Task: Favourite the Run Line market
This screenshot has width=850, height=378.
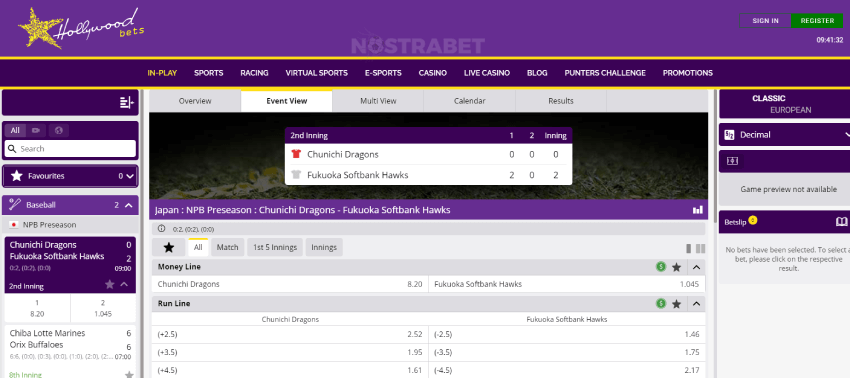Action: click(x=677, y=304)
